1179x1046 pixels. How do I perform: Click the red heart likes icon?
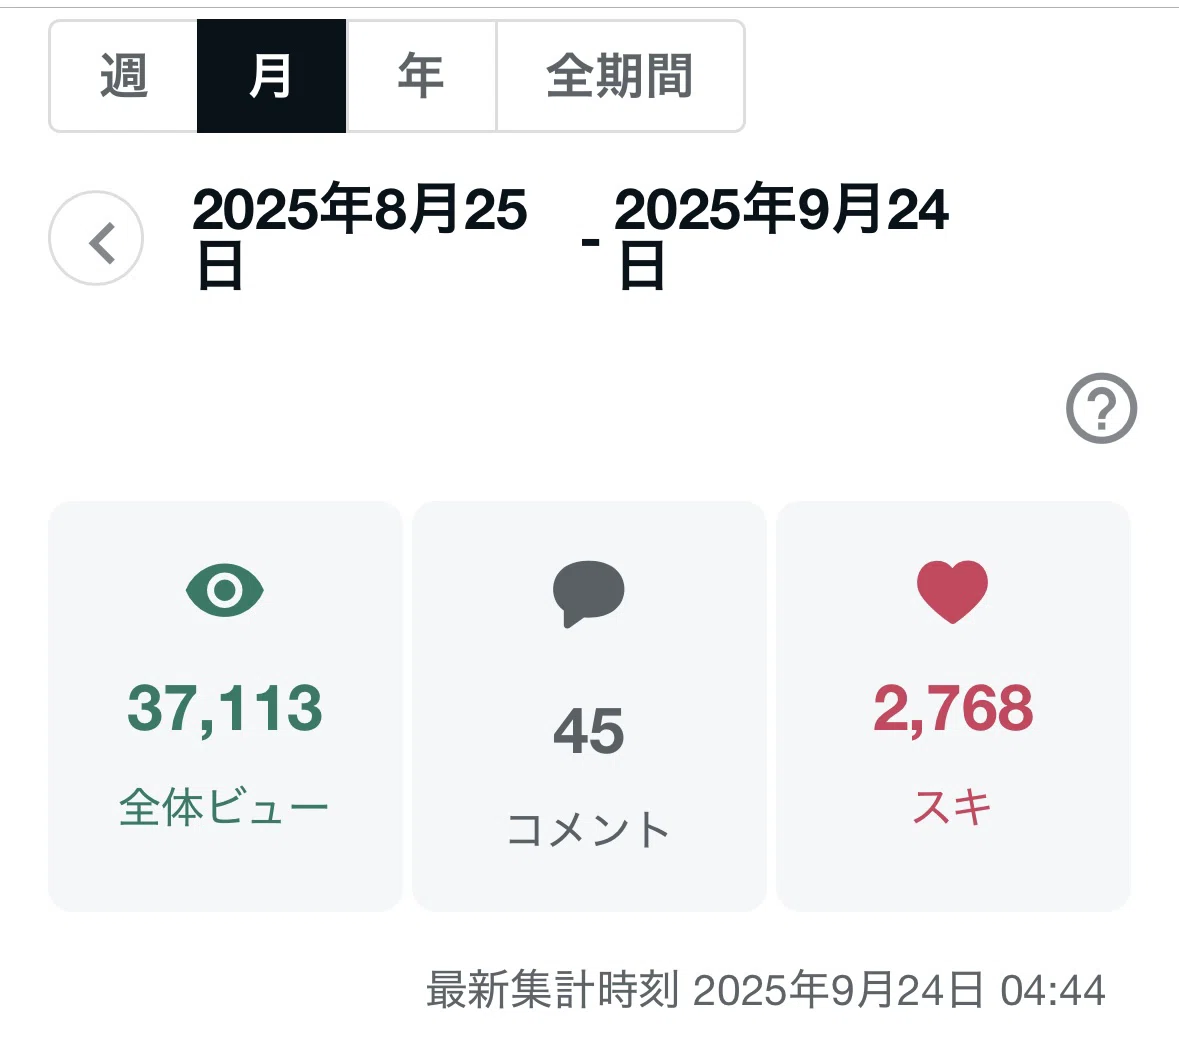click(953, 592)
